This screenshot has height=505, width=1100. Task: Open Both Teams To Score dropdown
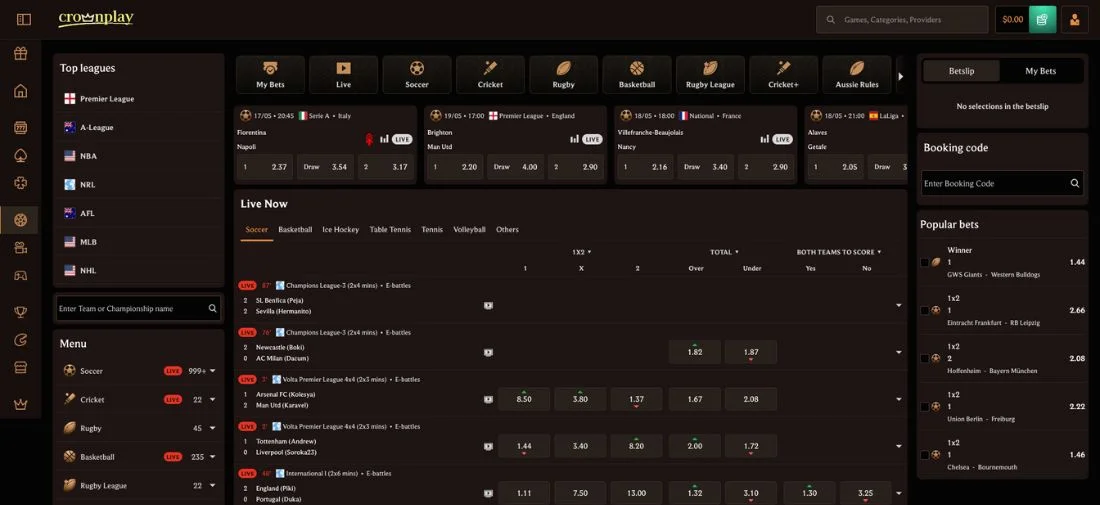(x=838, y=252)
